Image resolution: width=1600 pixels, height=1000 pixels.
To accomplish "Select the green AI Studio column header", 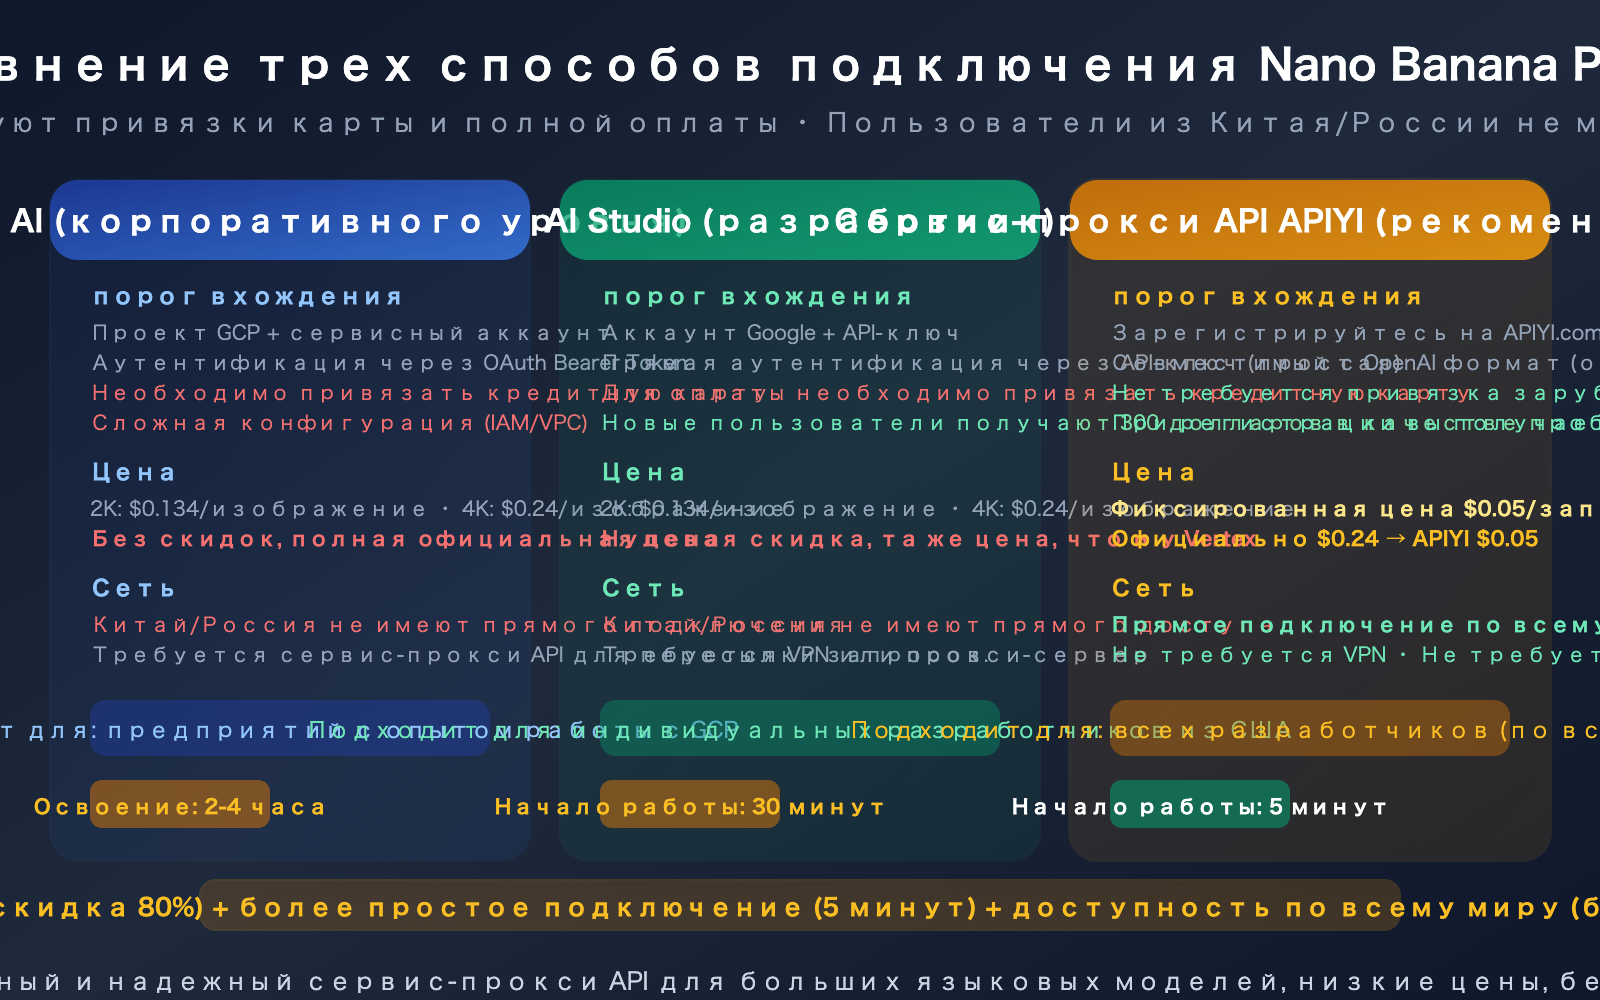I will (x=800, y=220).
